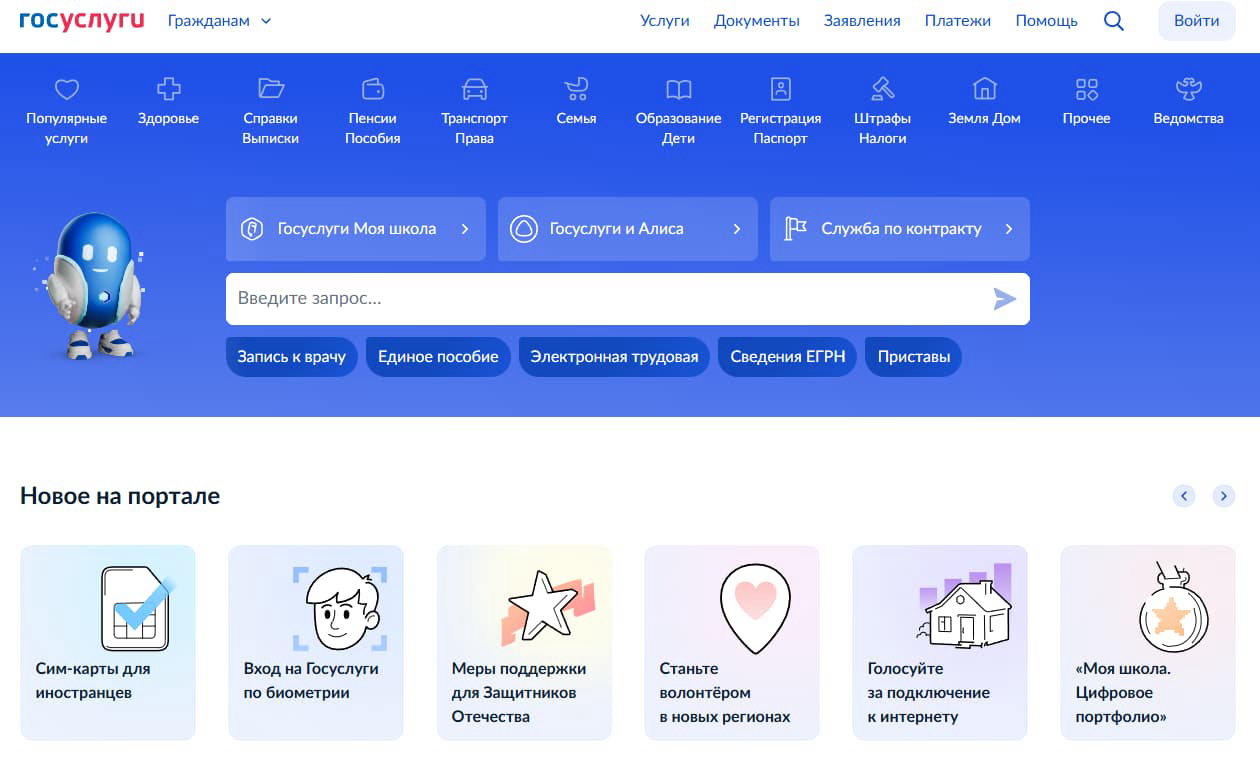The width and height of the screenshot is (1260, 770).
Task: Click the Войти login button
Action: [1196, 21]
